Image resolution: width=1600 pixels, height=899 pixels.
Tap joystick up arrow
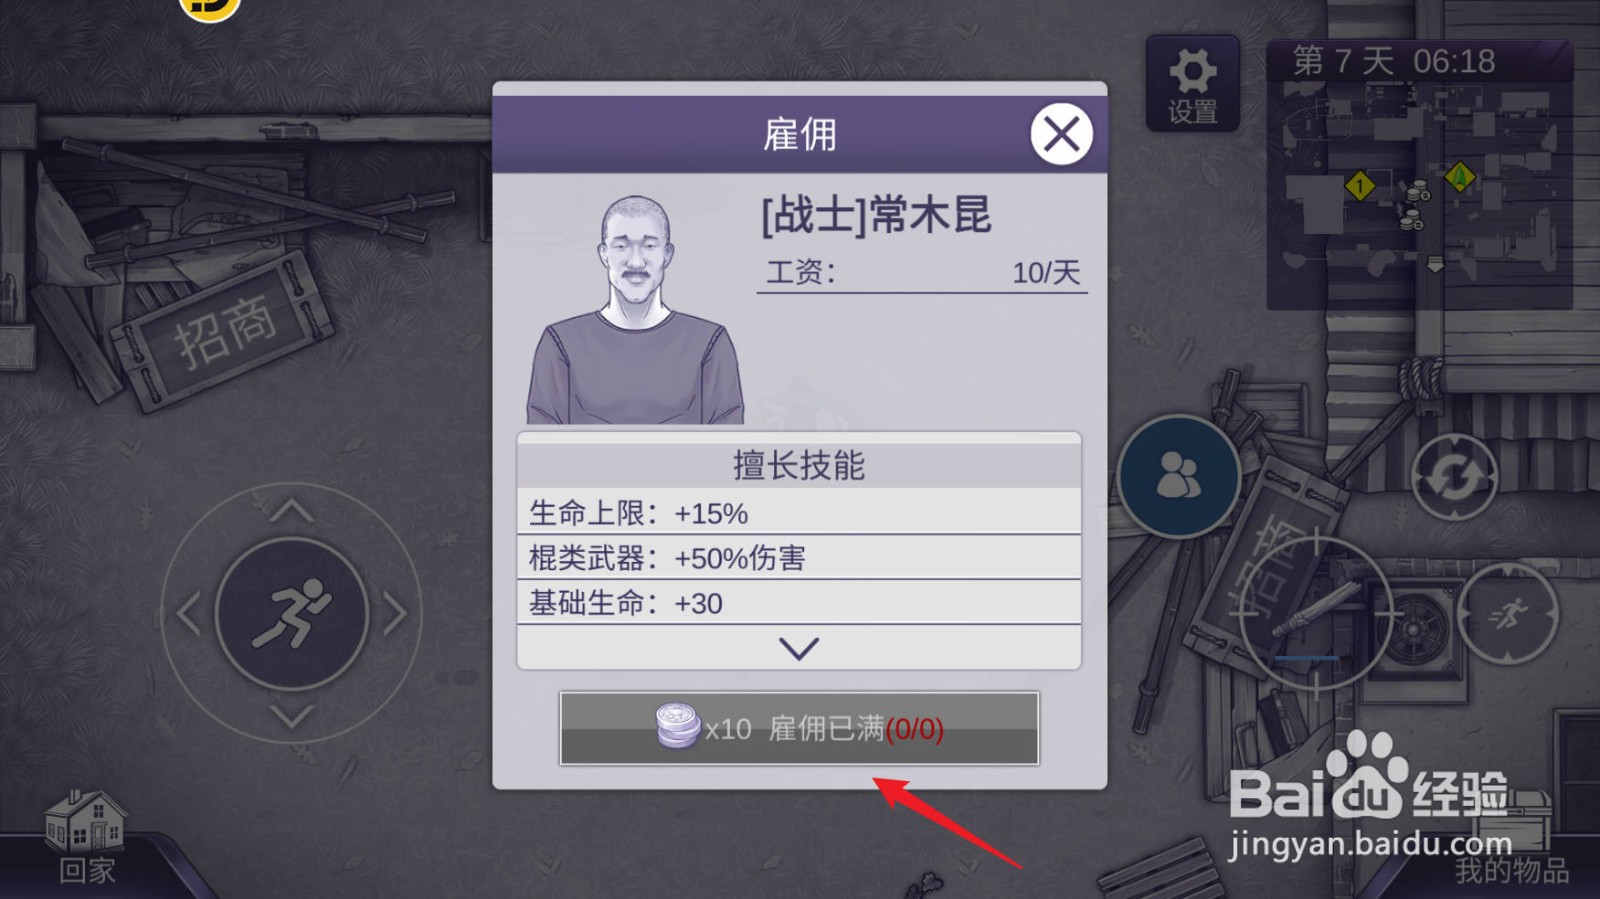pyautogui.click(x=291, y=511)
